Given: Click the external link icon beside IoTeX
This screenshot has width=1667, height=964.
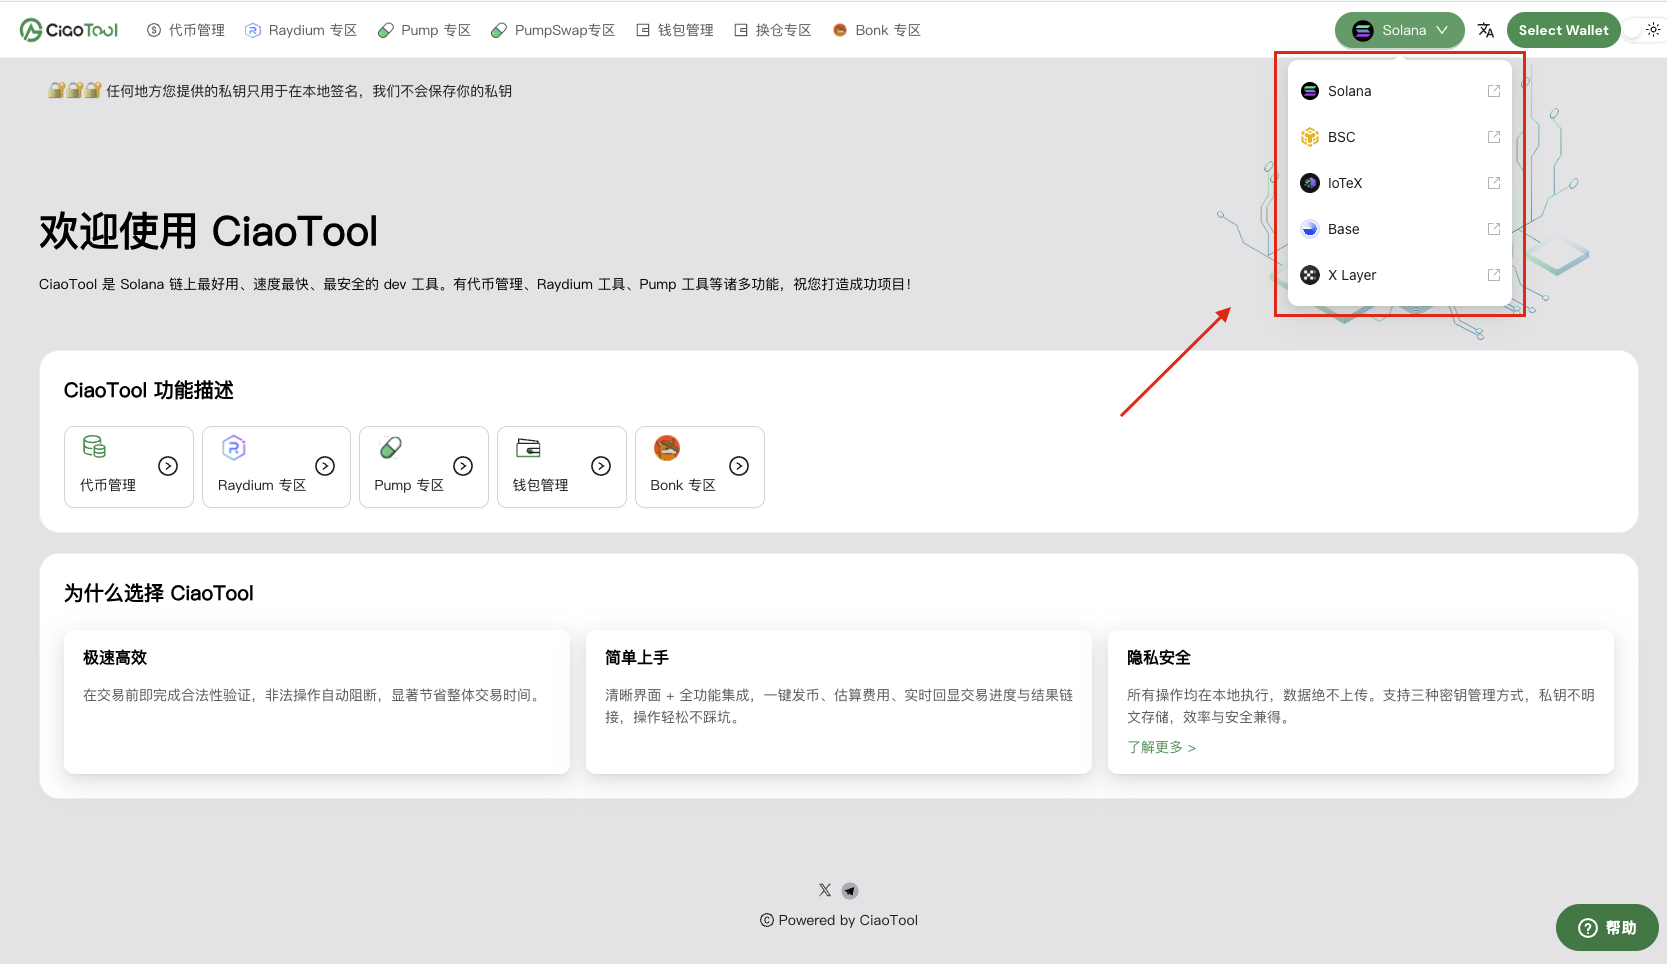Looking at the screenshot, I should coord(1494,183).
